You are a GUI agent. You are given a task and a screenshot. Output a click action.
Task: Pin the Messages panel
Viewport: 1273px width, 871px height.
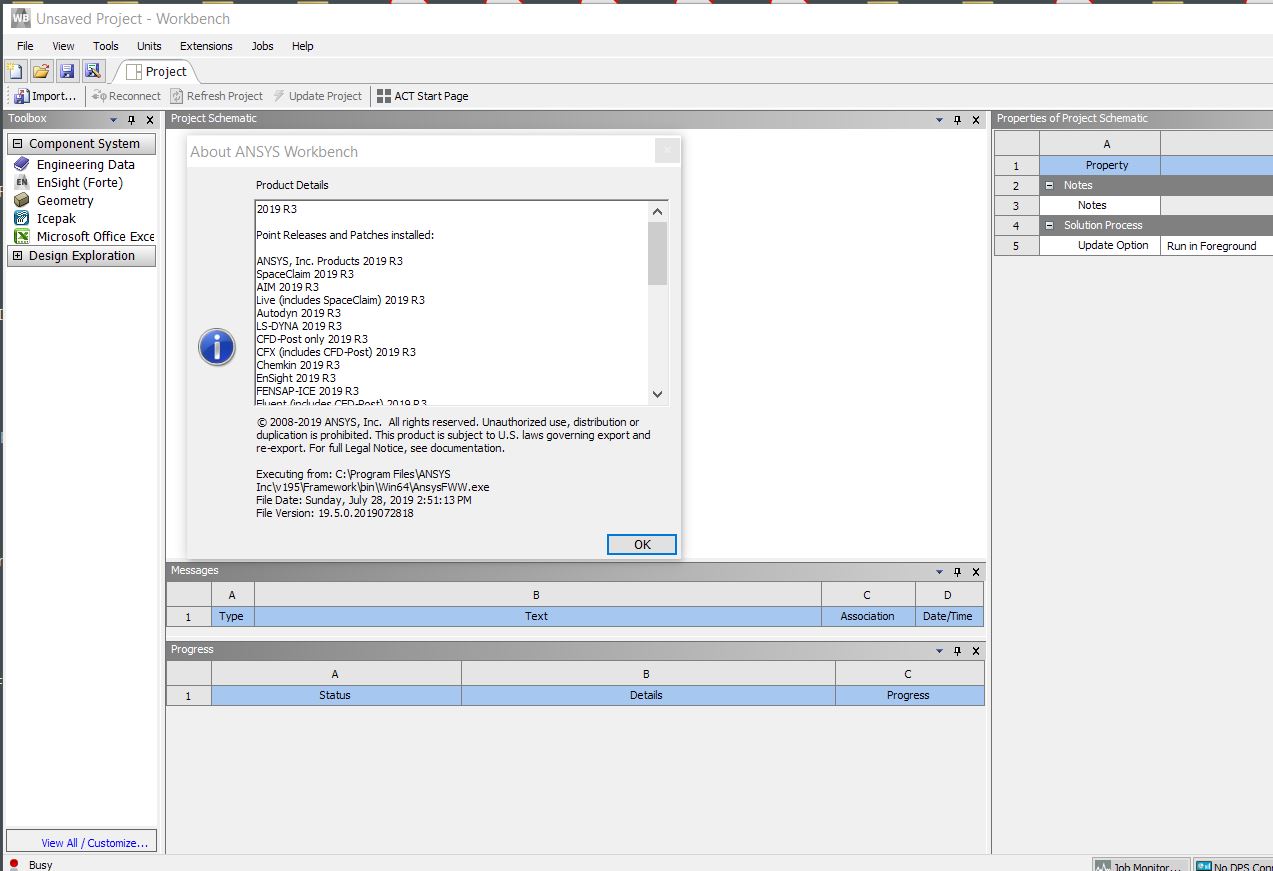tap(957, 572)
